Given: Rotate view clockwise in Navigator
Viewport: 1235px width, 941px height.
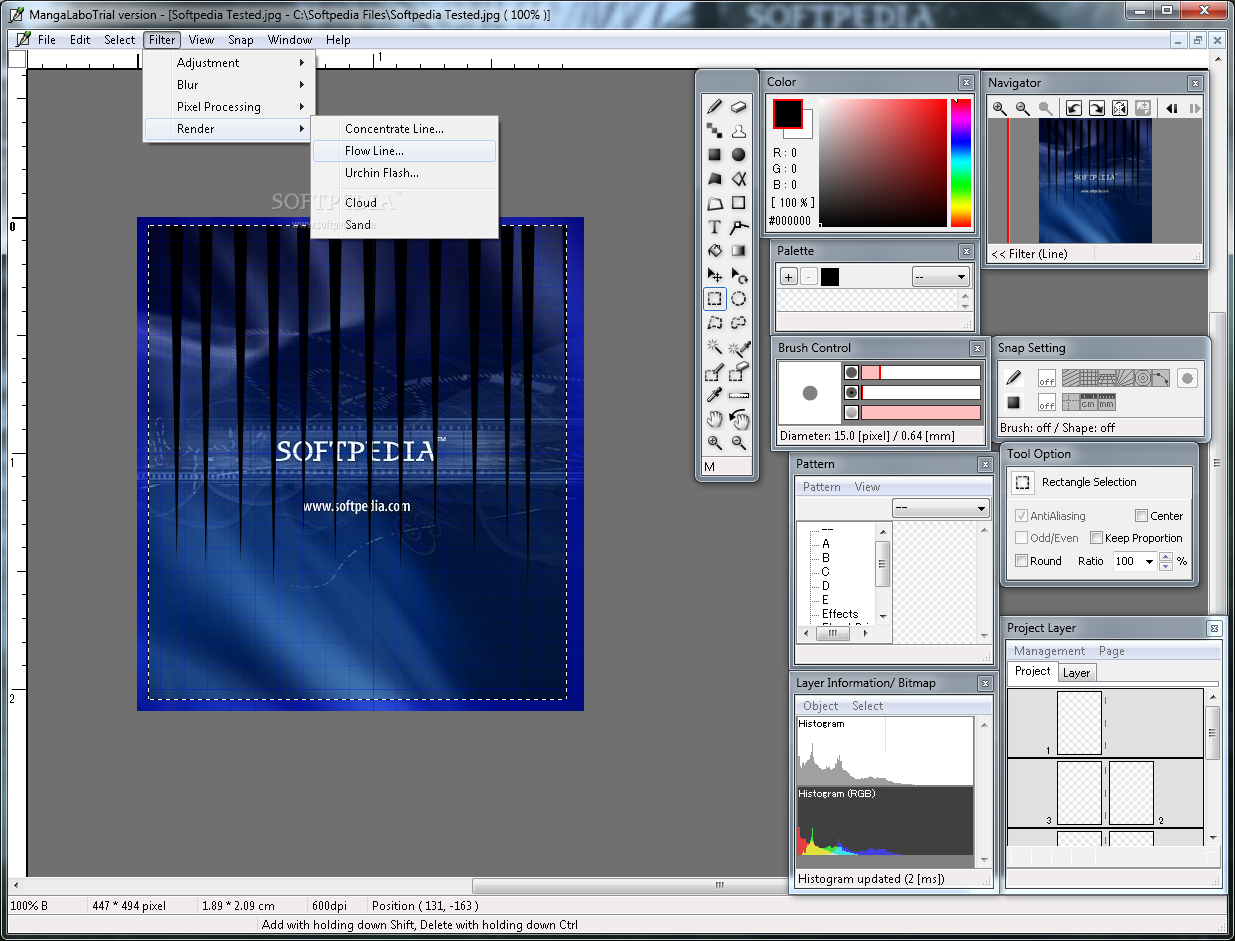Looking at the screenshot, I should tap(1097, 108).
